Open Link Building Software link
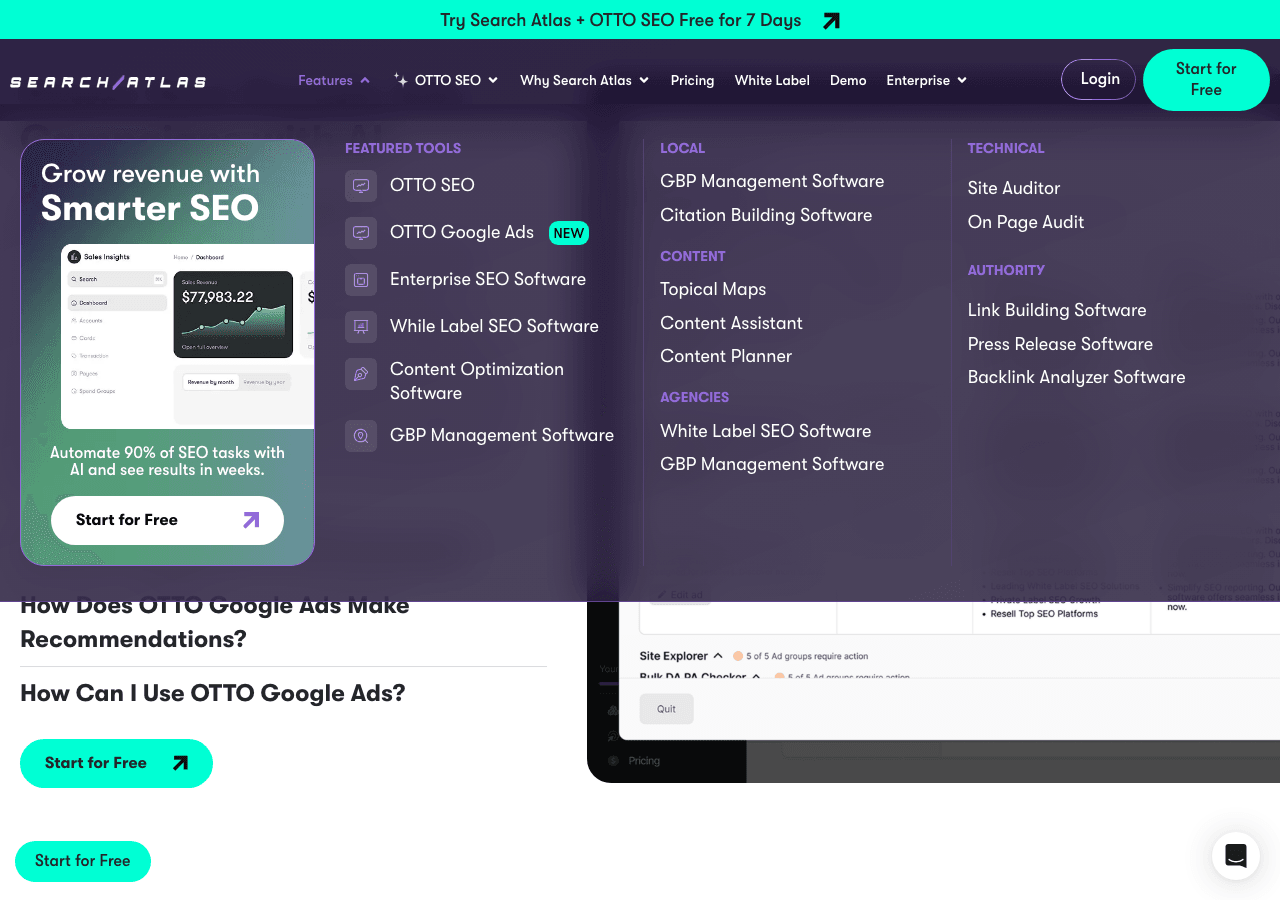This screenshot has width=1280, height=900. (1057, 310)
